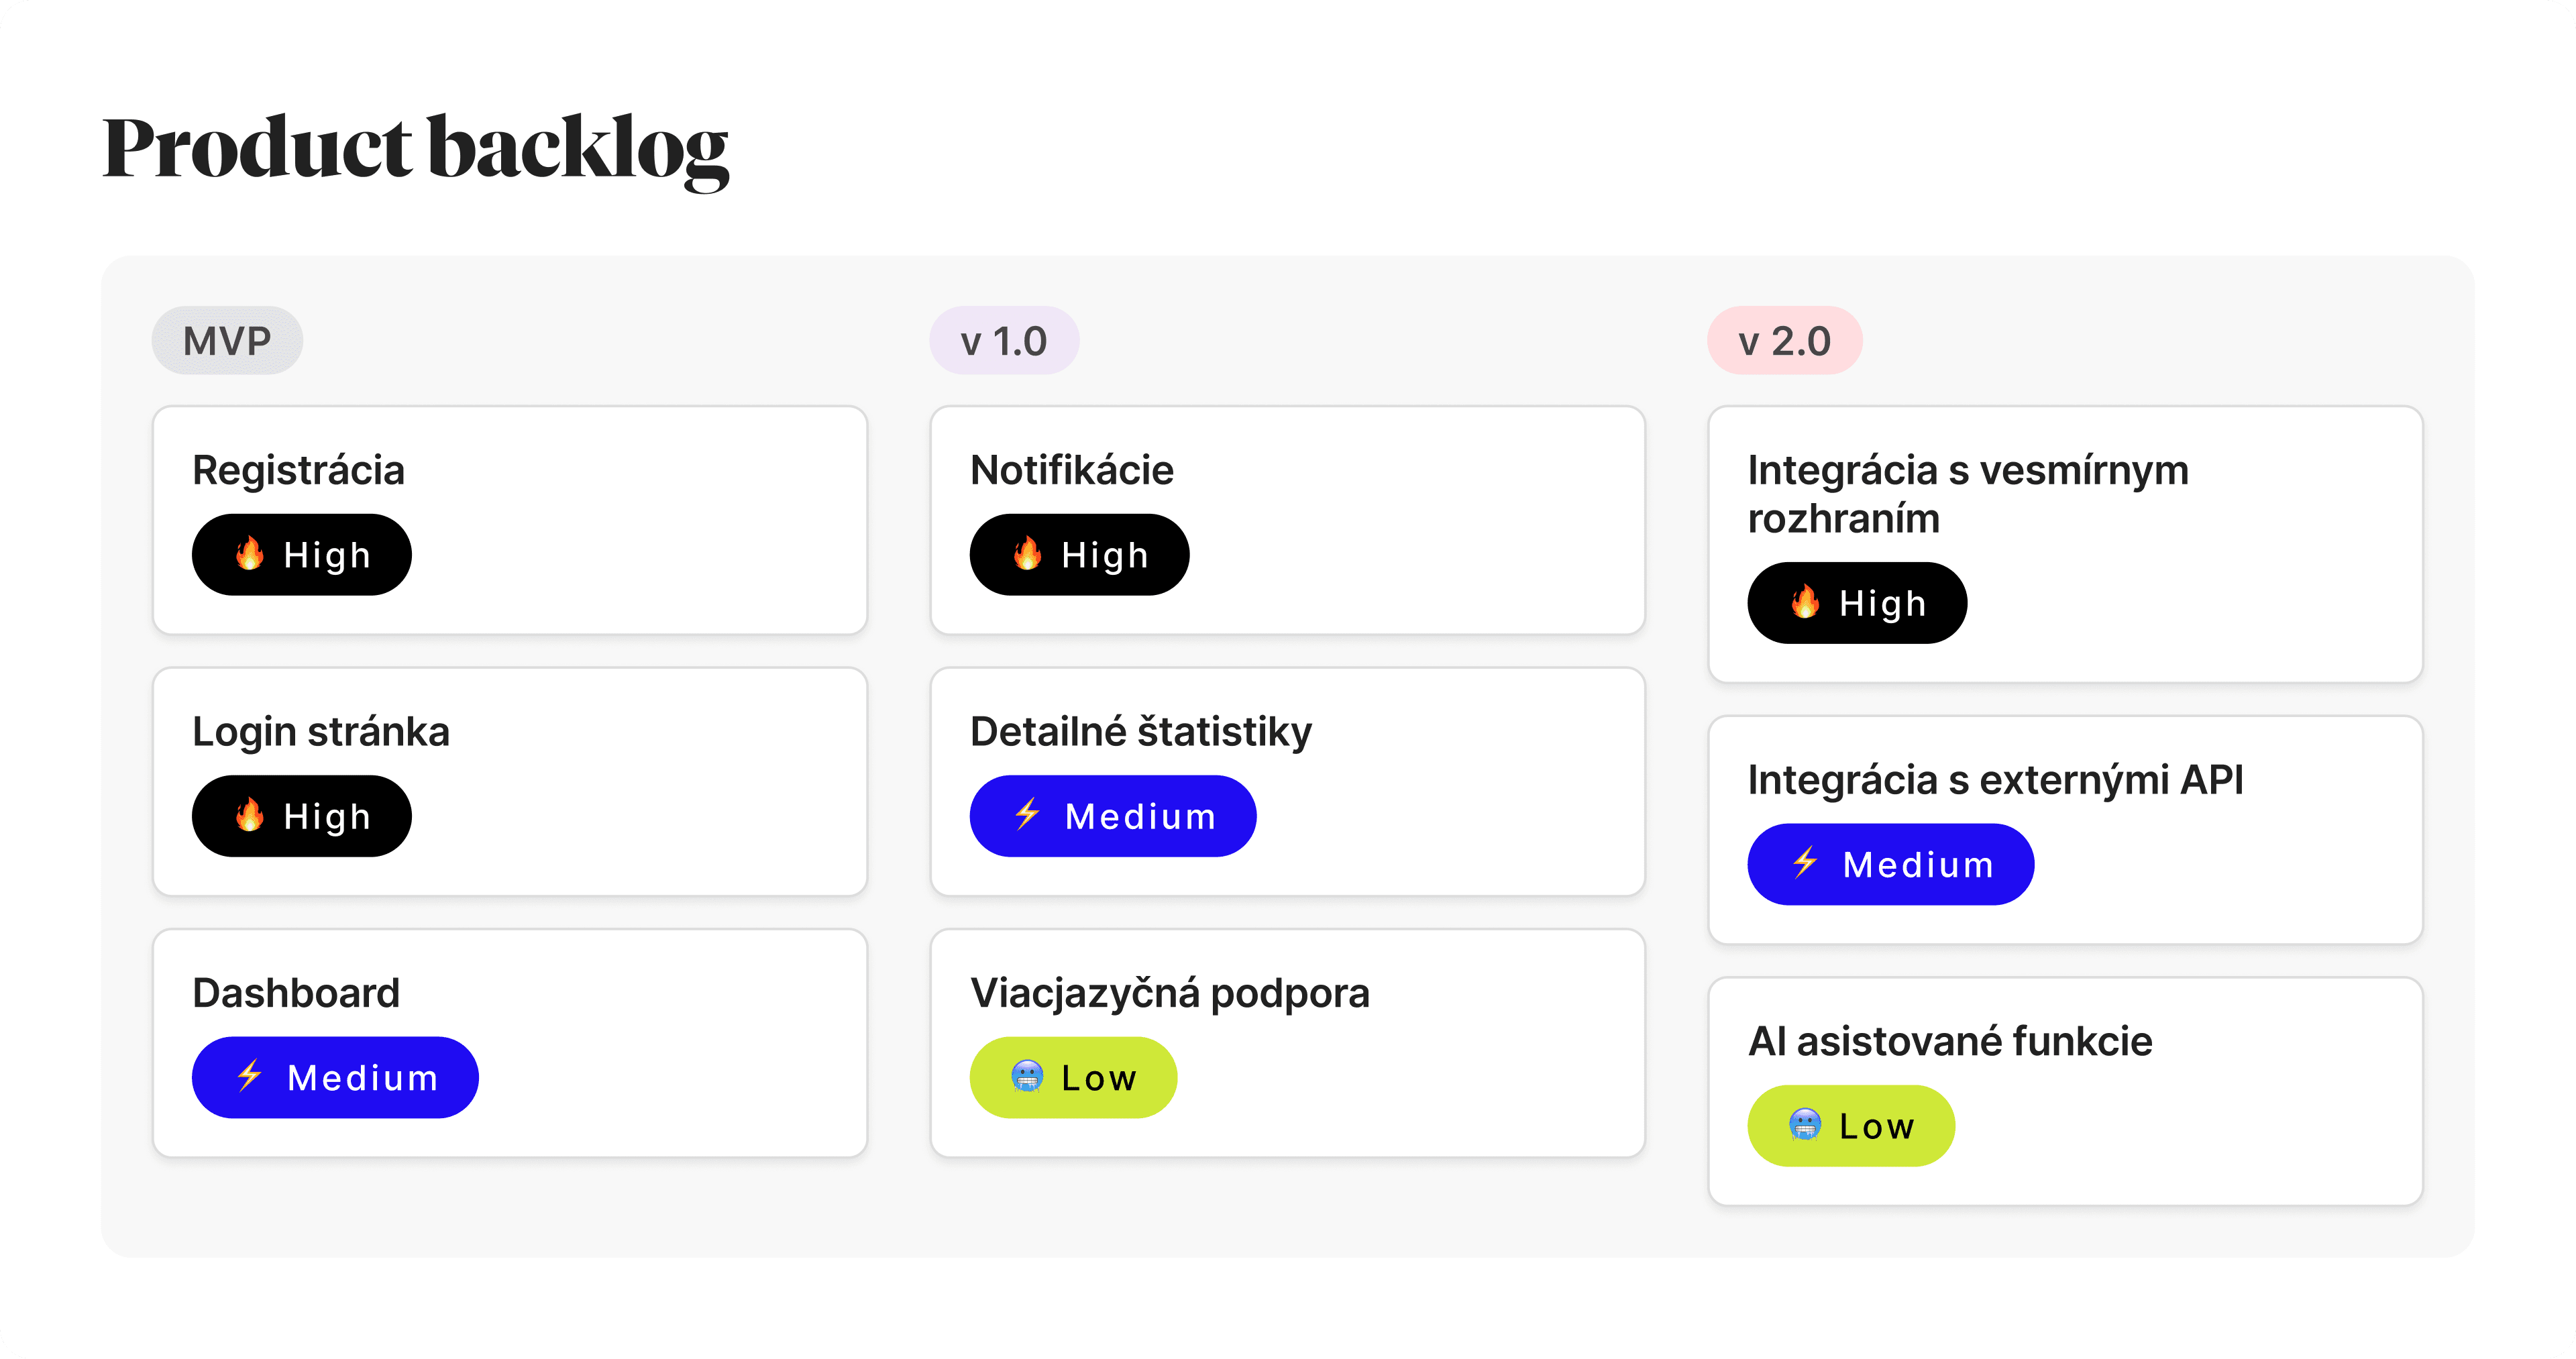Click the fire icon on Registrácia card
The image size is (2576, 1359).
(x=249, y=553)
